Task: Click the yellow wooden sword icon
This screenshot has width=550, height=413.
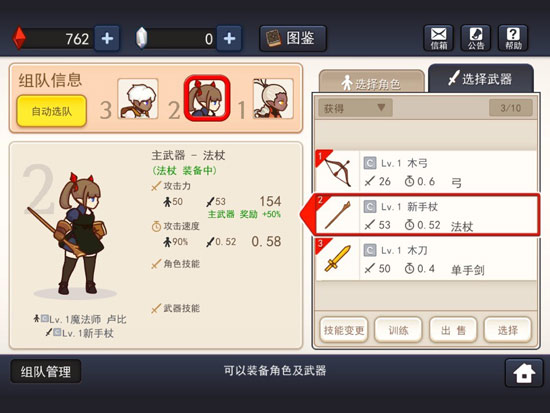Action: click(337, 259)
